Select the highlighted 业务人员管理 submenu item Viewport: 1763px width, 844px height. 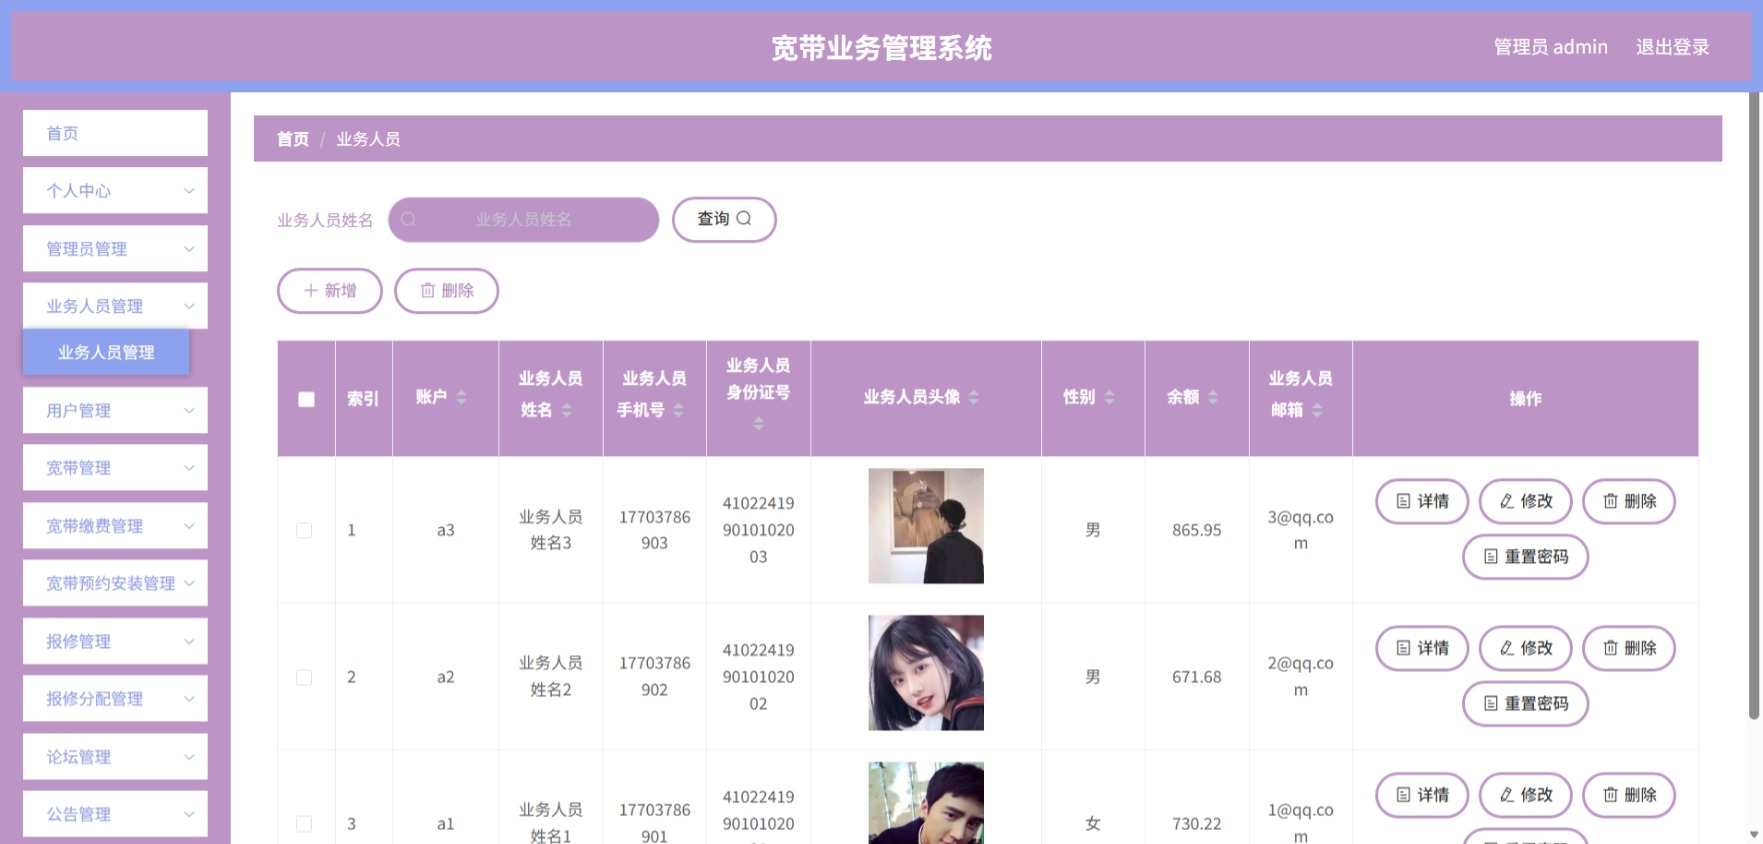click(x=106, y=352)
